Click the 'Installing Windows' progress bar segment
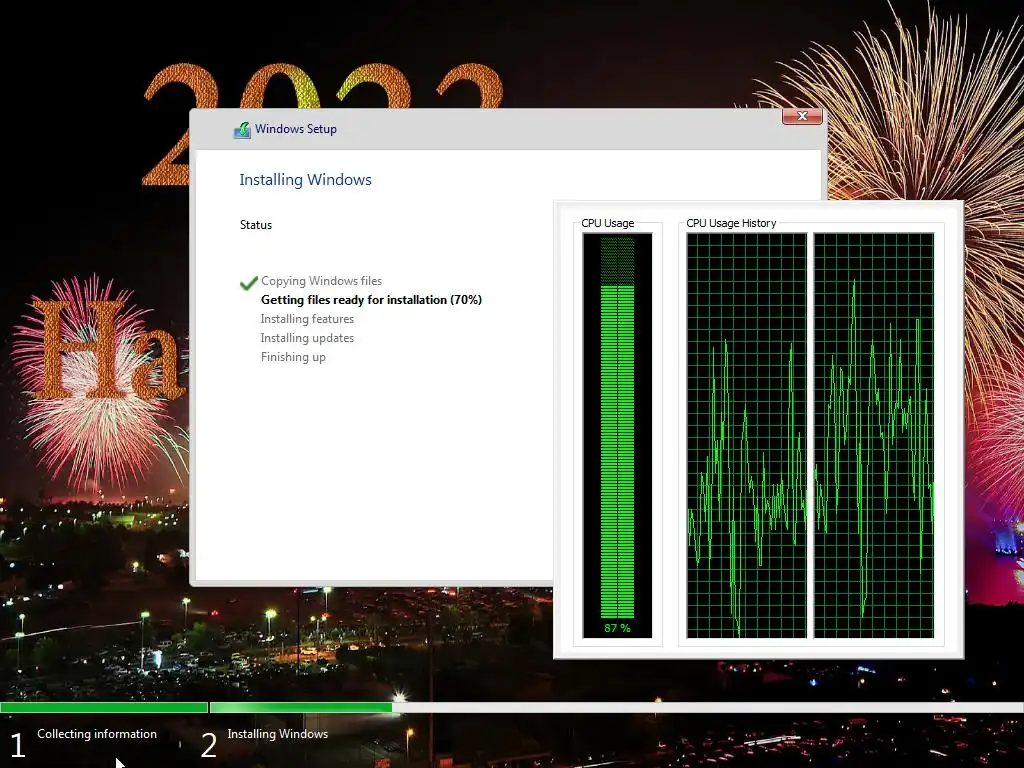The image size is (1024, 768). click(616, 707)
